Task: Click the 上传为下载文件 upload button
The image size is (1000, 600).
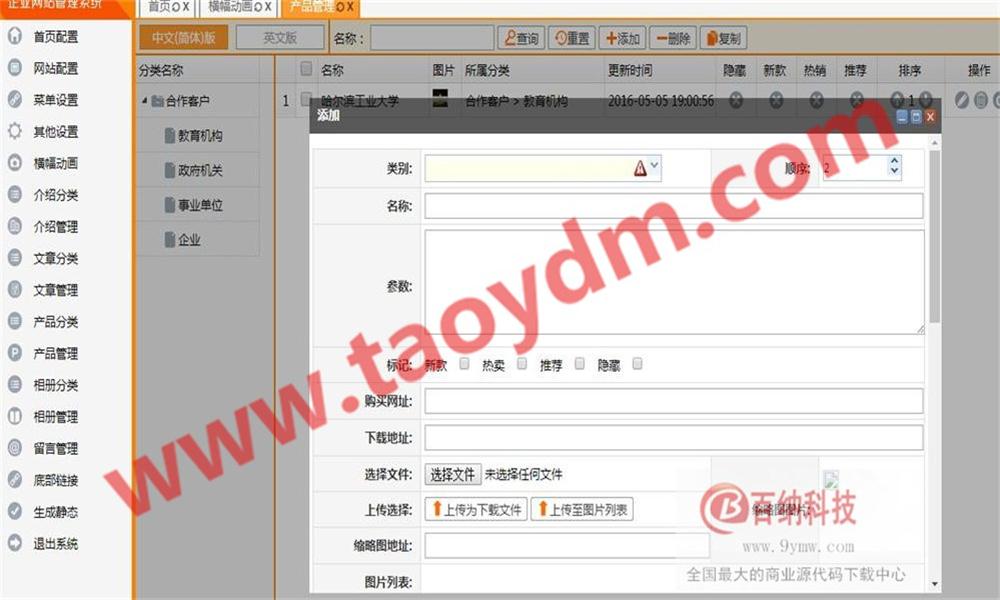Action: (476, 509)
